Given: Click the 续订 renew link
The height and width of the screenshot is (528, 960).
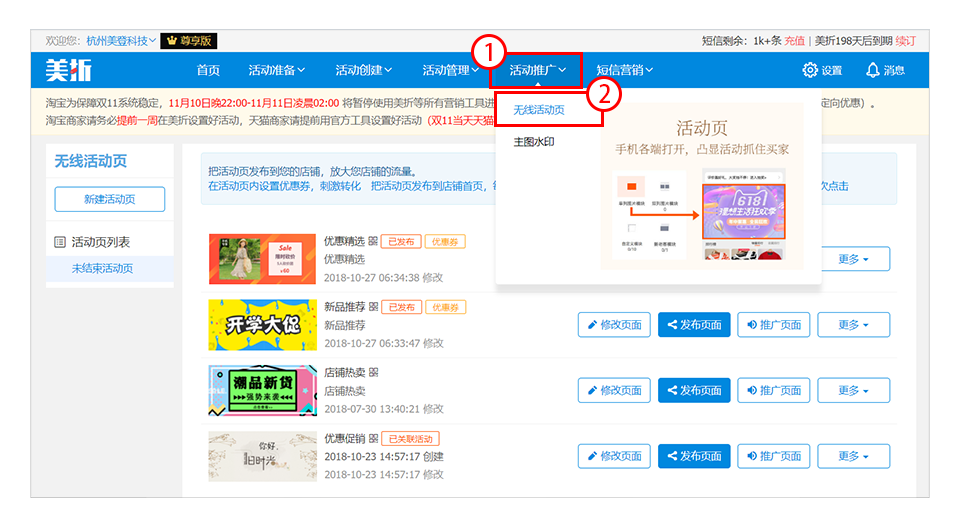Looking at the screenshot, I should [x=906, y=40].
